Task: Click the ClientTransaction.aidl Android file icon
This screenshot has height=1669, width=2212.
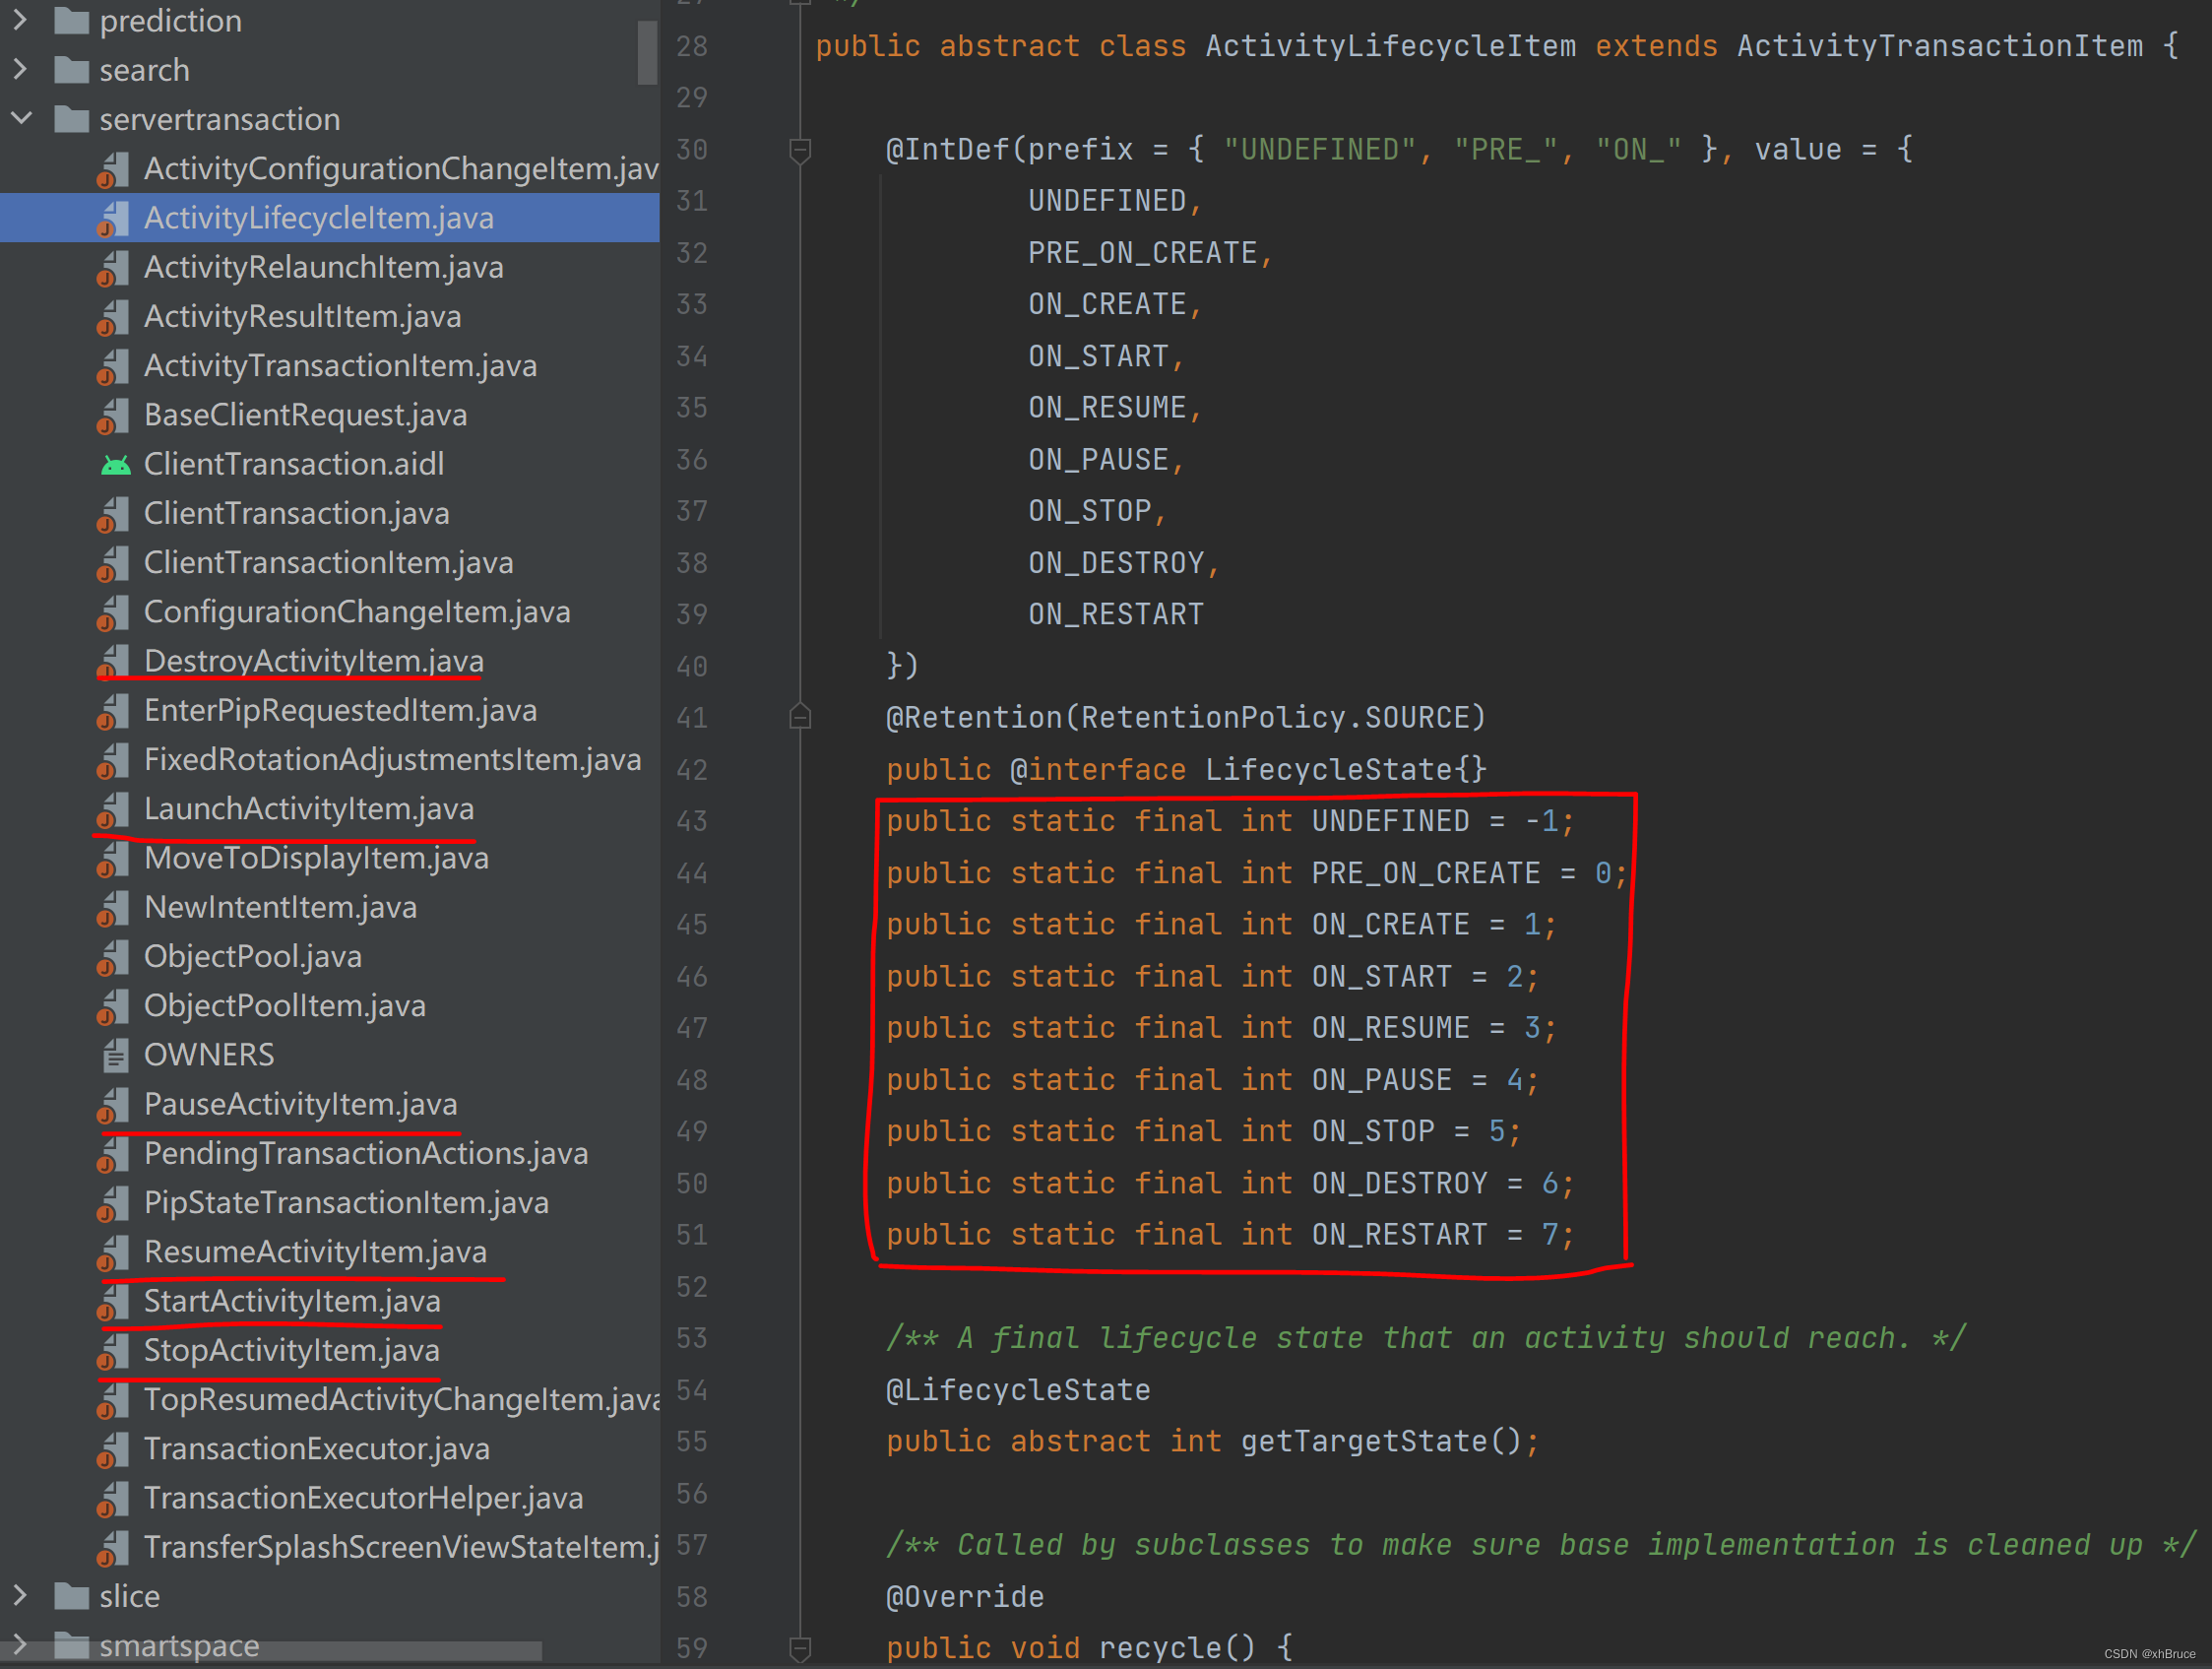Action: (116, 465)
